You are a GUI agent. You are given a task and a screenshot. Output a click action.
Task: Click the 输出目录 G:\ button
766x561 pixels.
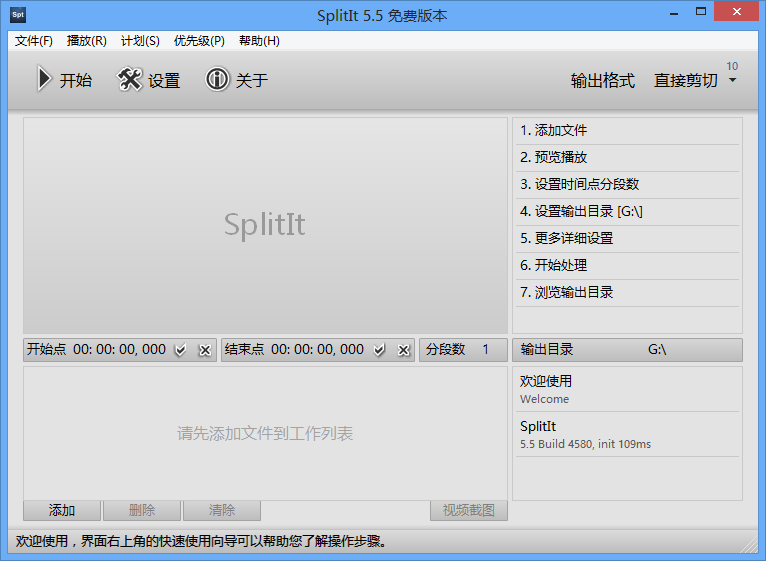[x=627, y=350]
